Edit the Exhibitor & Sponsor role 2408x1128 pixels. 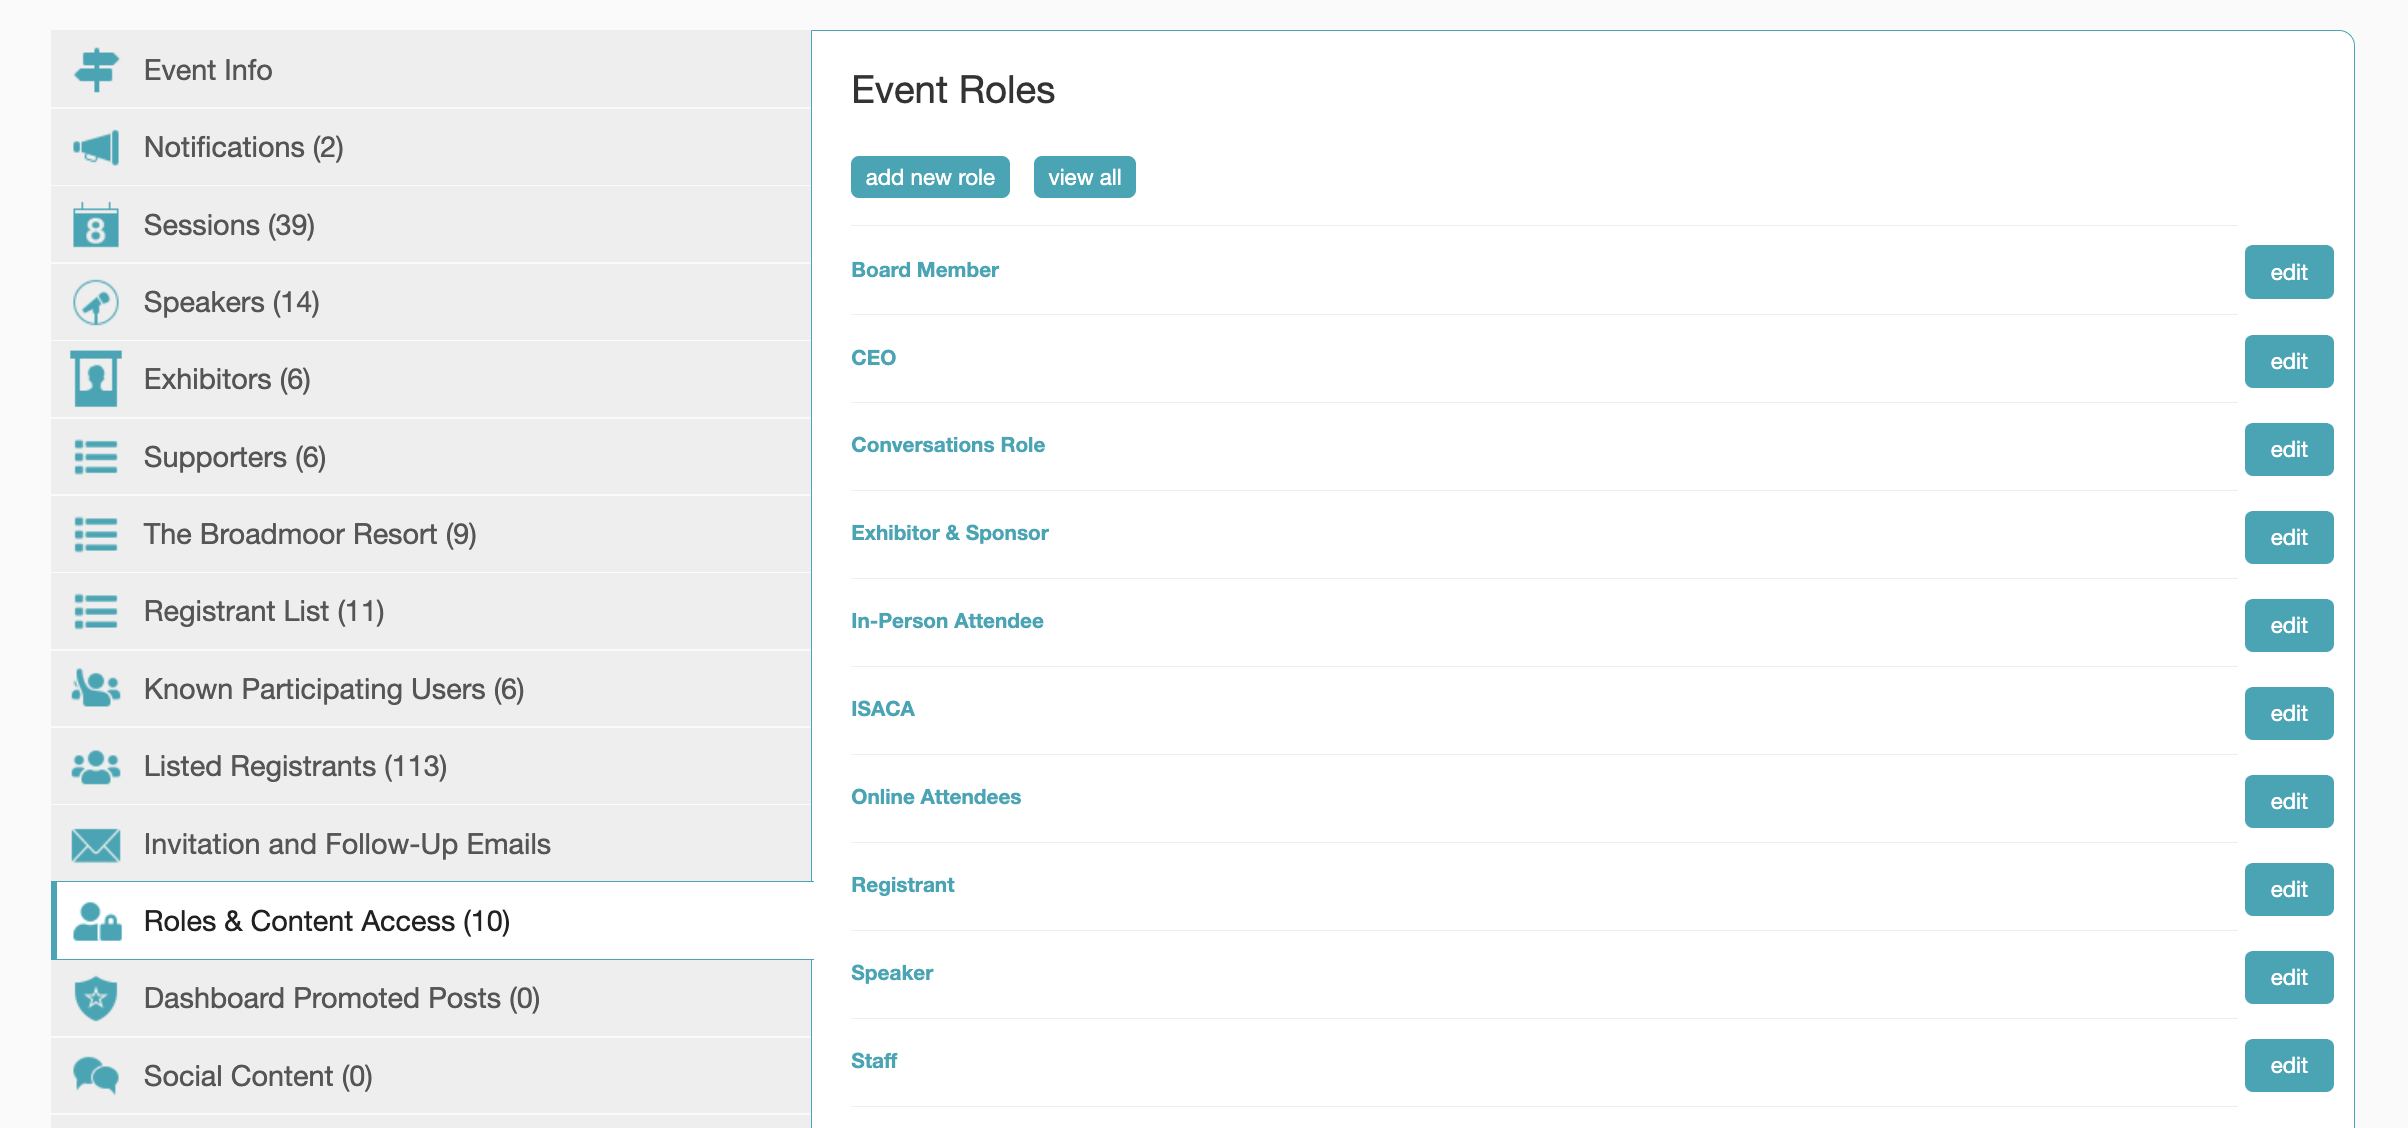[2288, 537]
